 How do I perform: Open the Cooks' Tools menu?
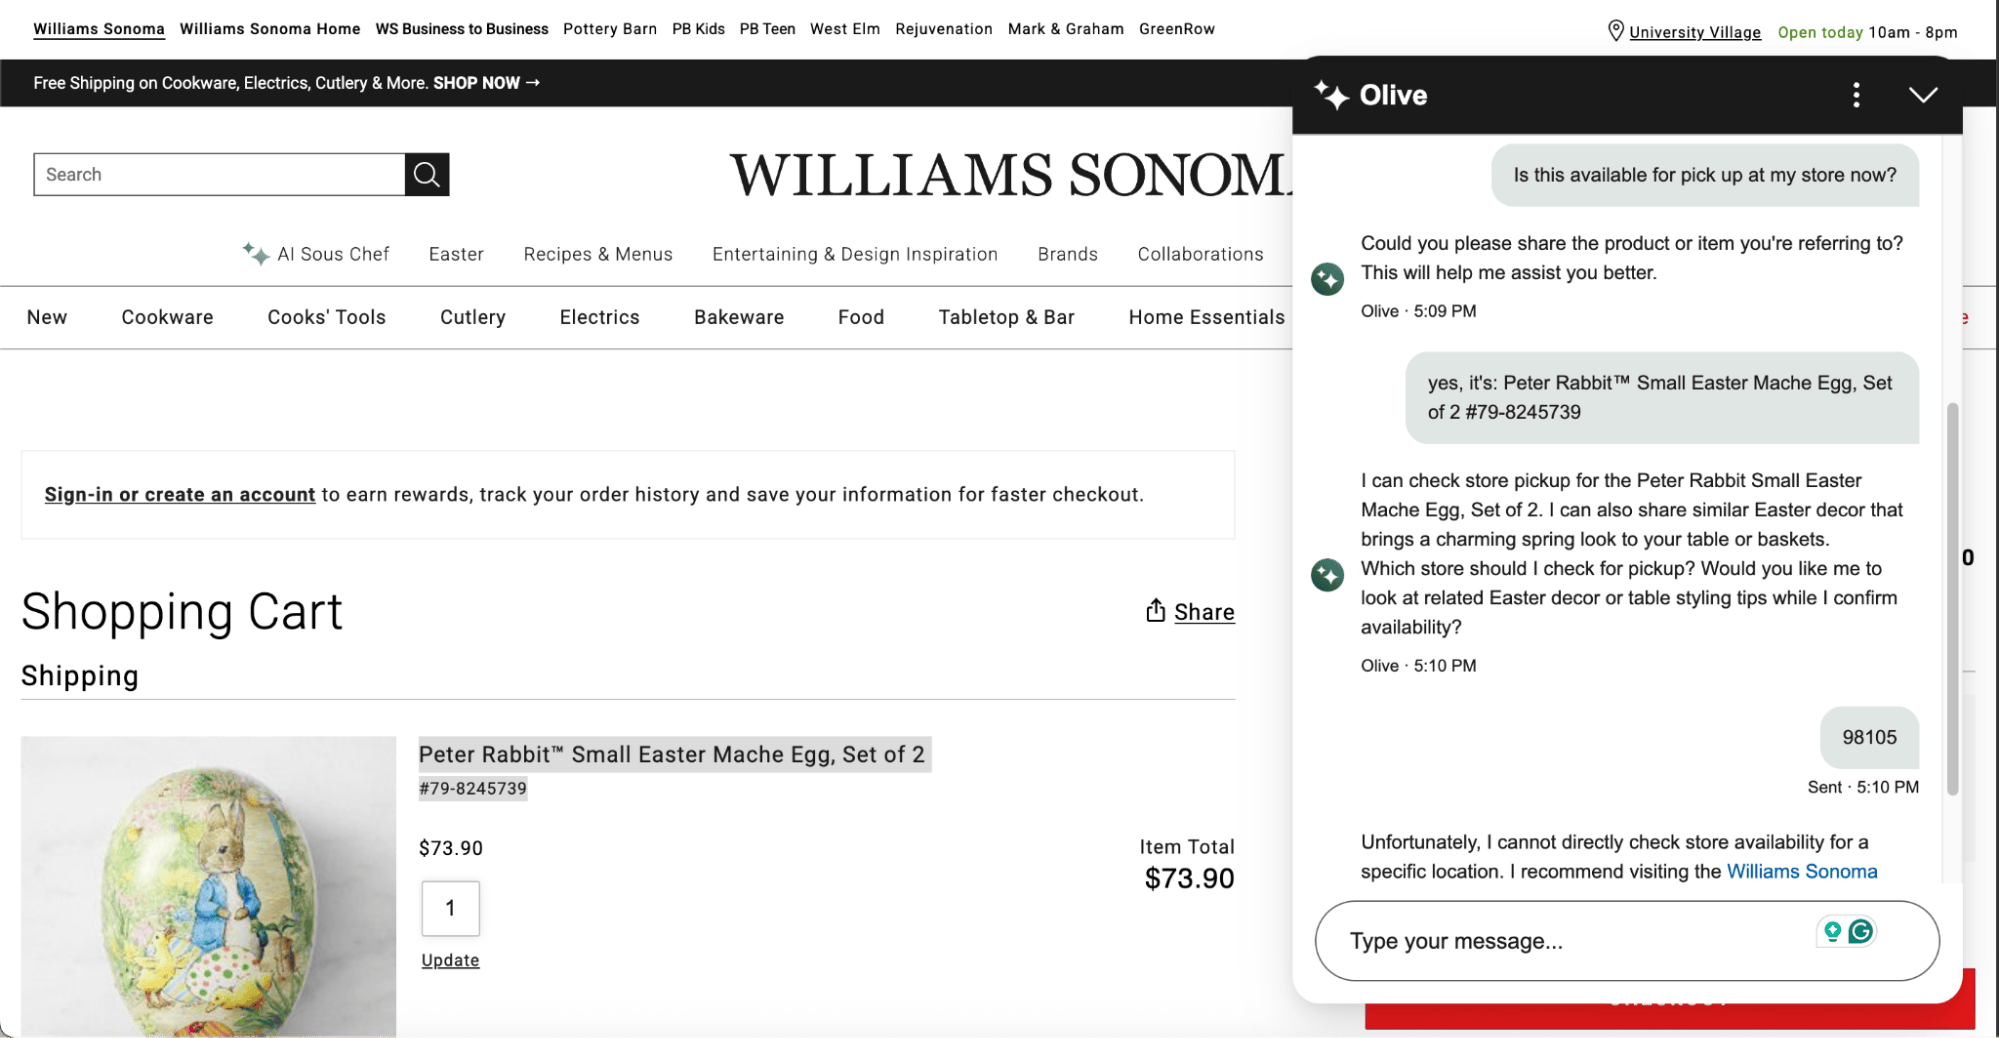tap(326, 317)
